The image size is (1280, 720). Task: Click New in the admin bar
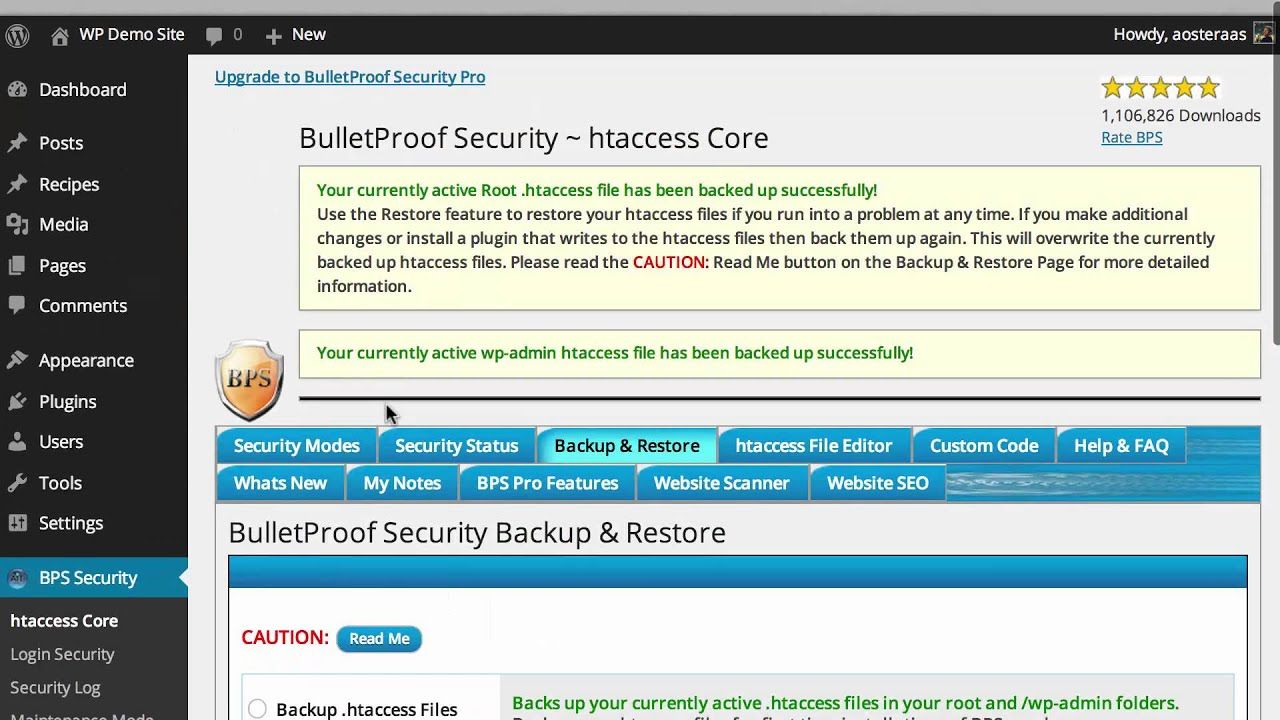[308, 34]
